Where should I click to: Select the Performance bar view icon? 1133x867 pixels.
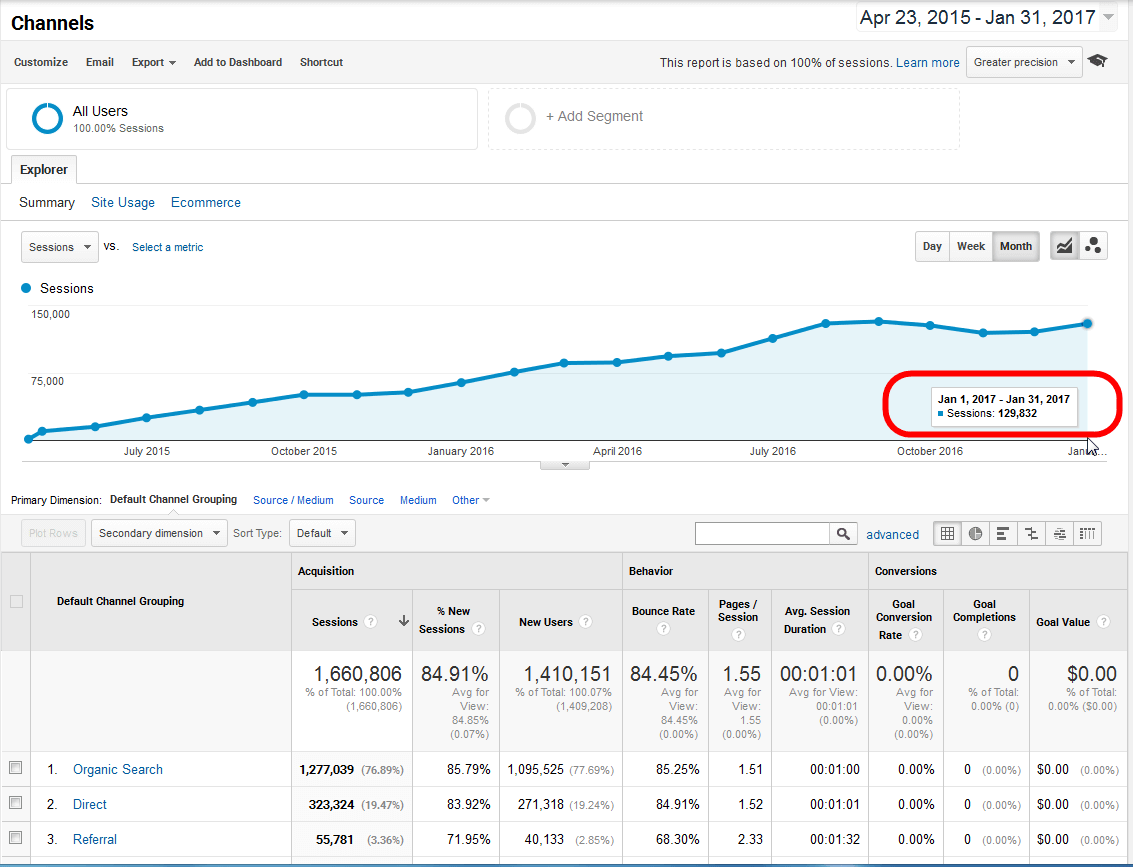pyautogui.click(x=1003, y=534)
